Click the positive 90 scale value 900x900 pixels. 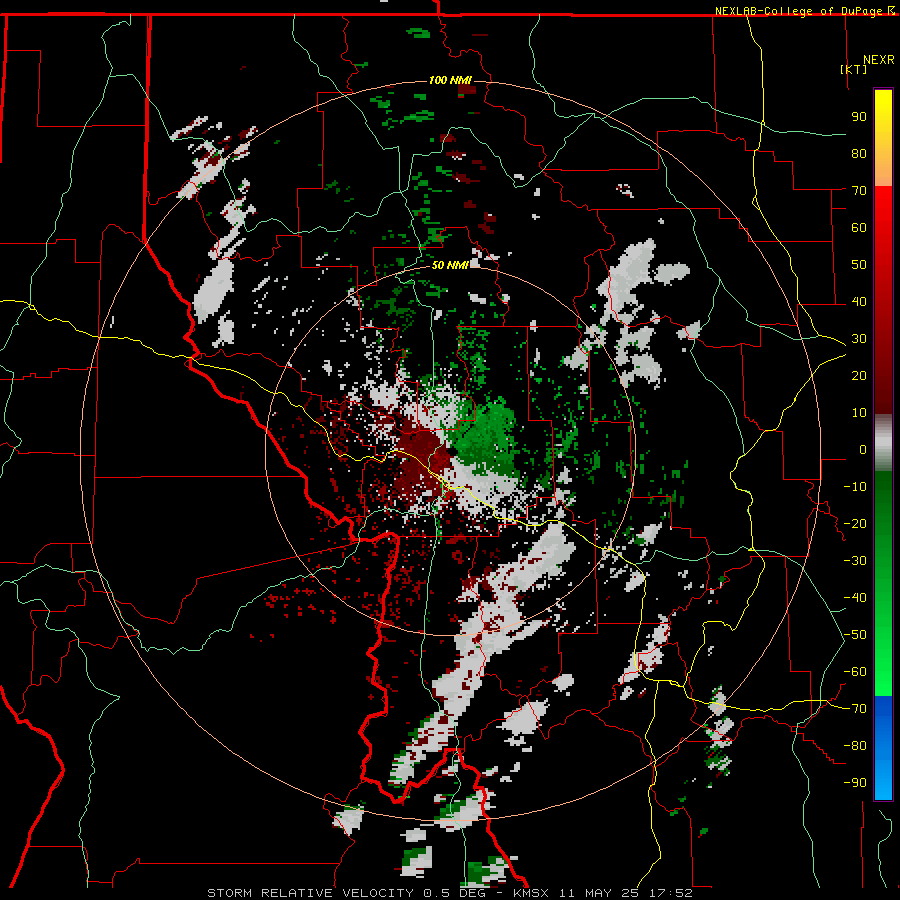coord(859,117)
